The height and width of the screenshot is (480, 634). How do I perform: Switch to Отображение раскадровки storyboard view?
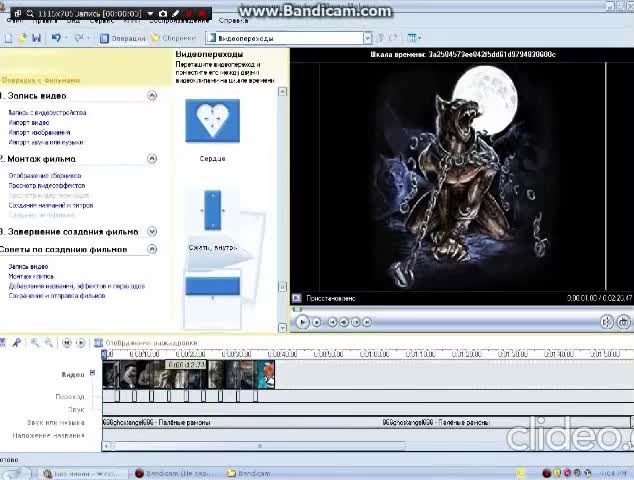(146, 343)
